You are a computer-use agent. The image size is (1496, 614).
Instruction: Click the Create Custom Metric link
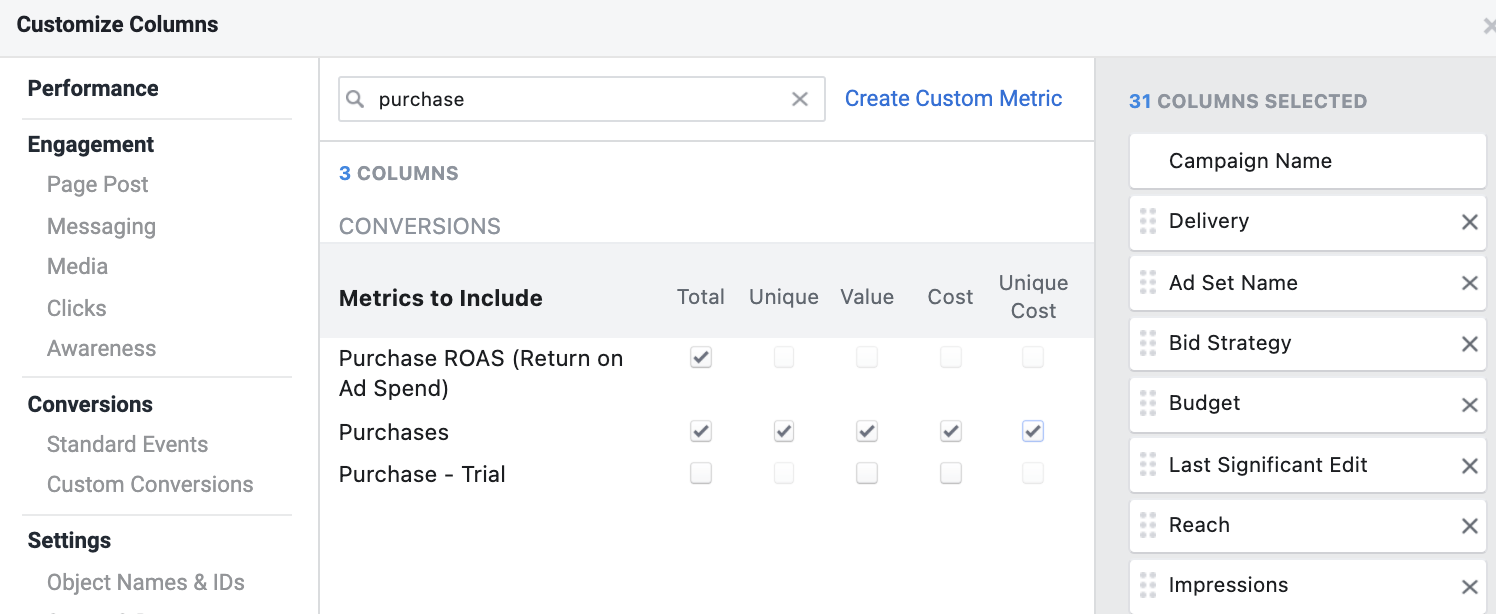953,99
